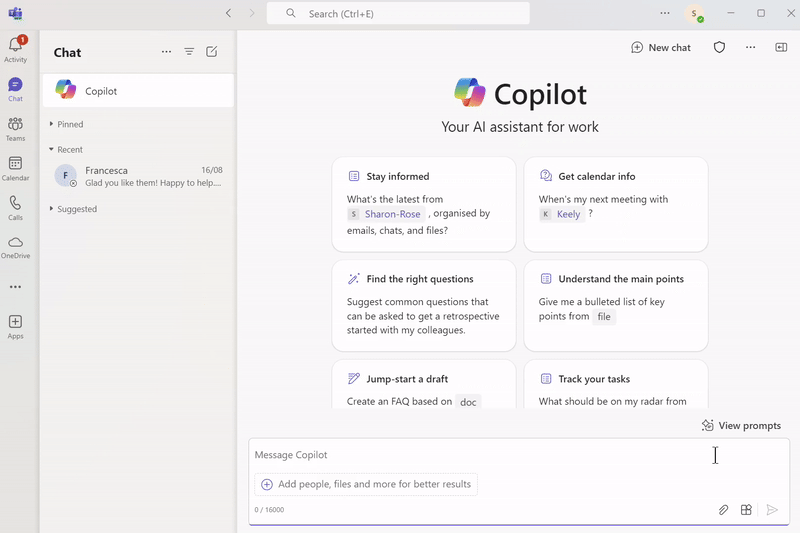800x533 pixels.
Task: Attach a file with paperclip icon
Action: click(x=723, y=510)
